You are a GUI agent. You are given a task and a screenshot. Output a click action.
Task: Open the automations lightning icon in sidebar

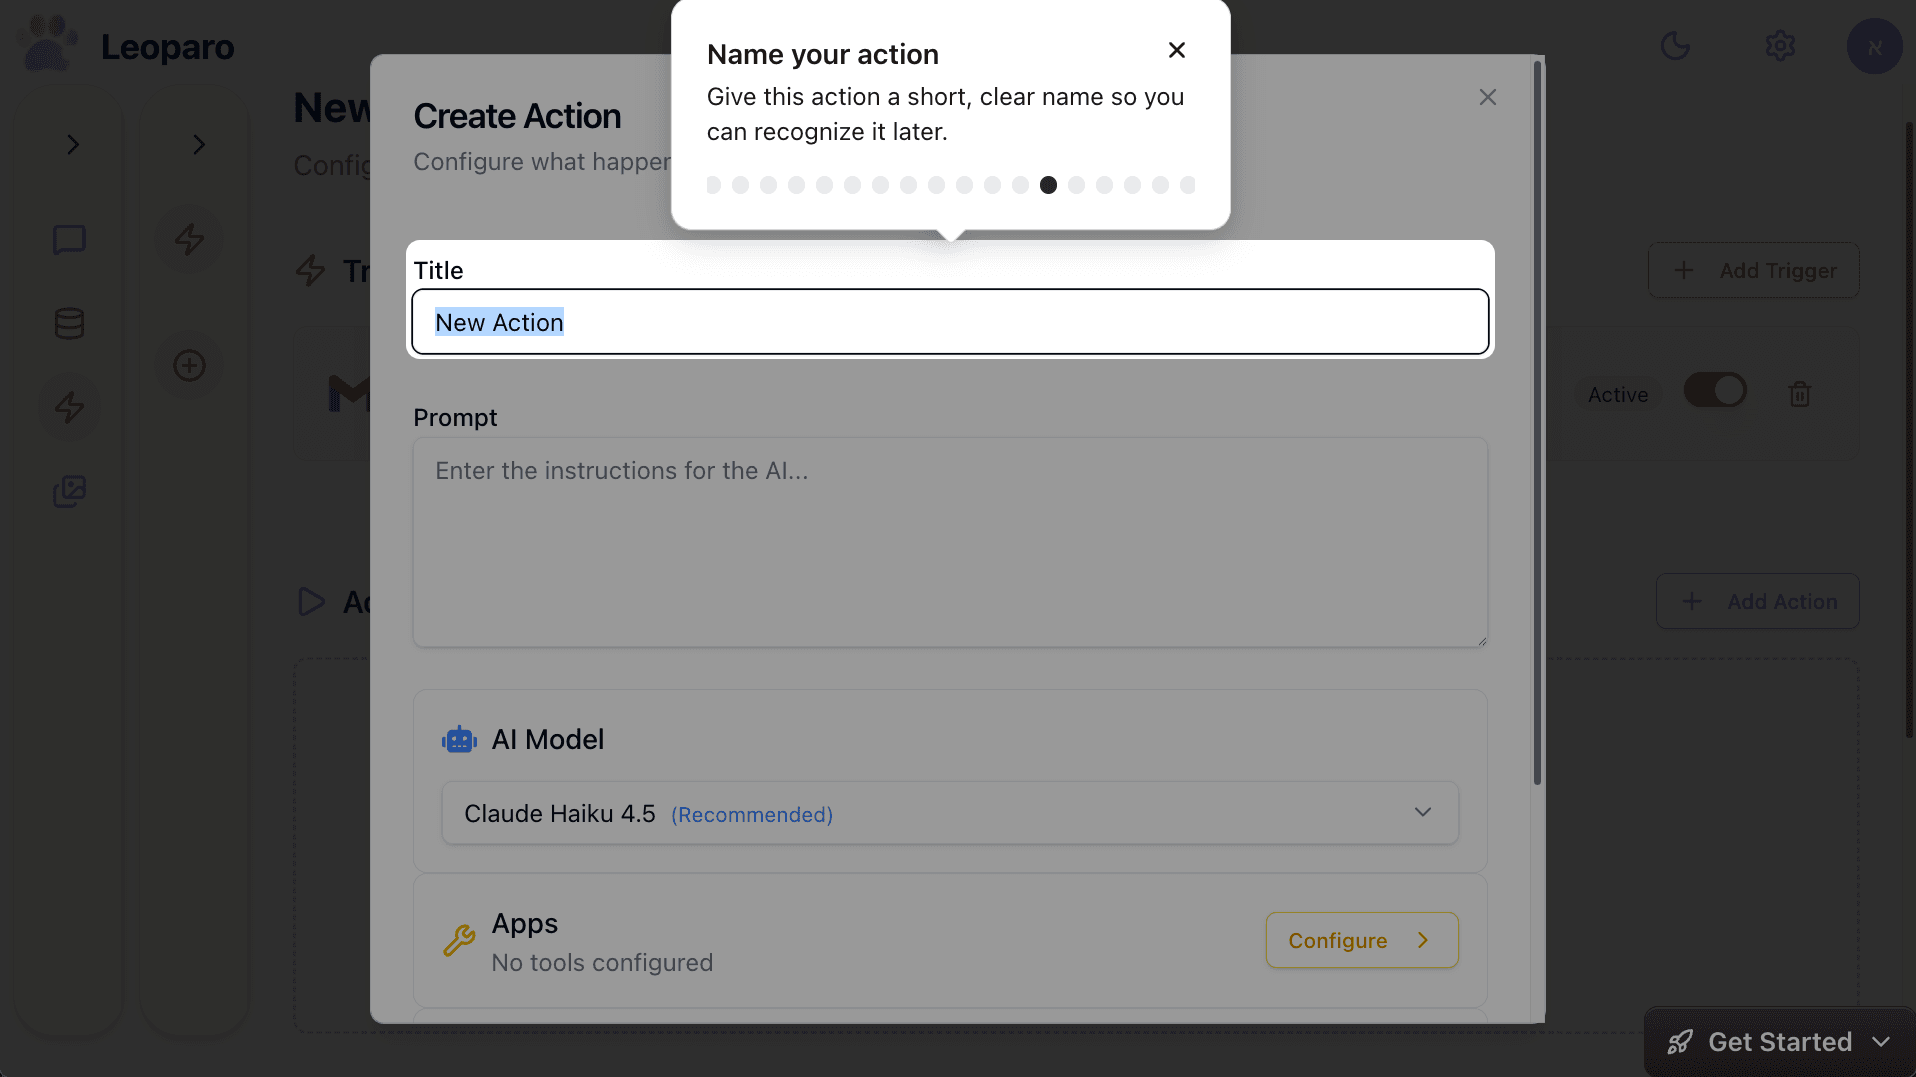68,407
